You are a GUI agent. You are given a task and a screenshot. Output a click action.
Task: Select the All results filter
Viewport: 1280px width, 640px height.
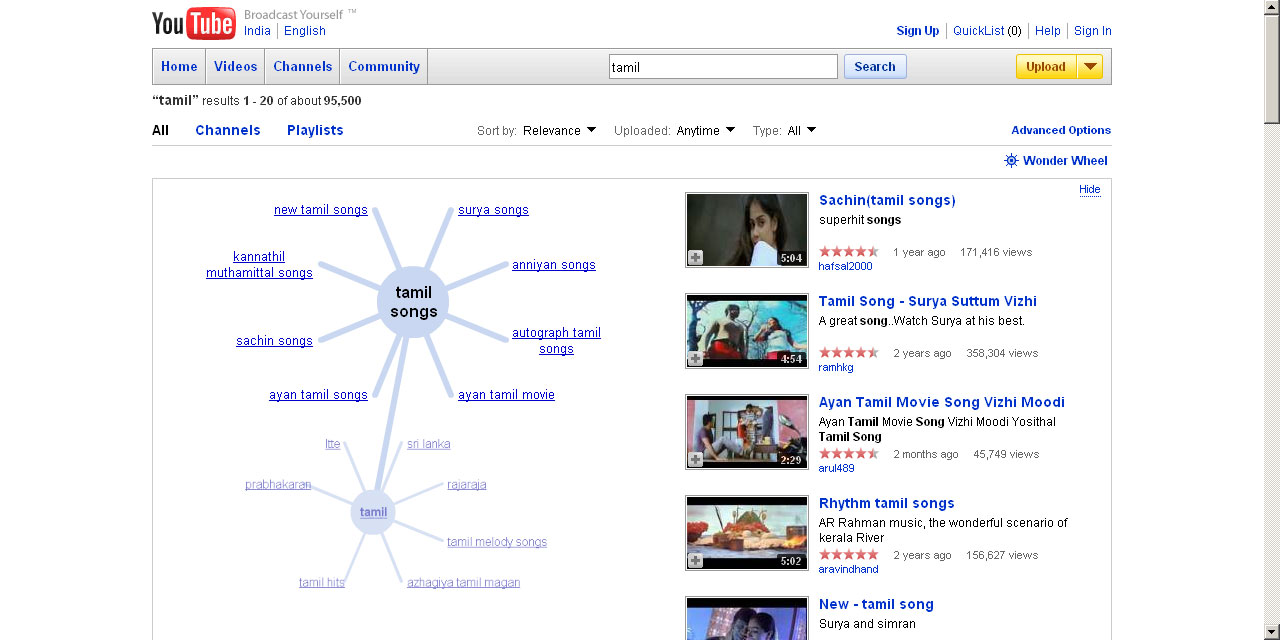pyautogui.click(x=160, y=130)
